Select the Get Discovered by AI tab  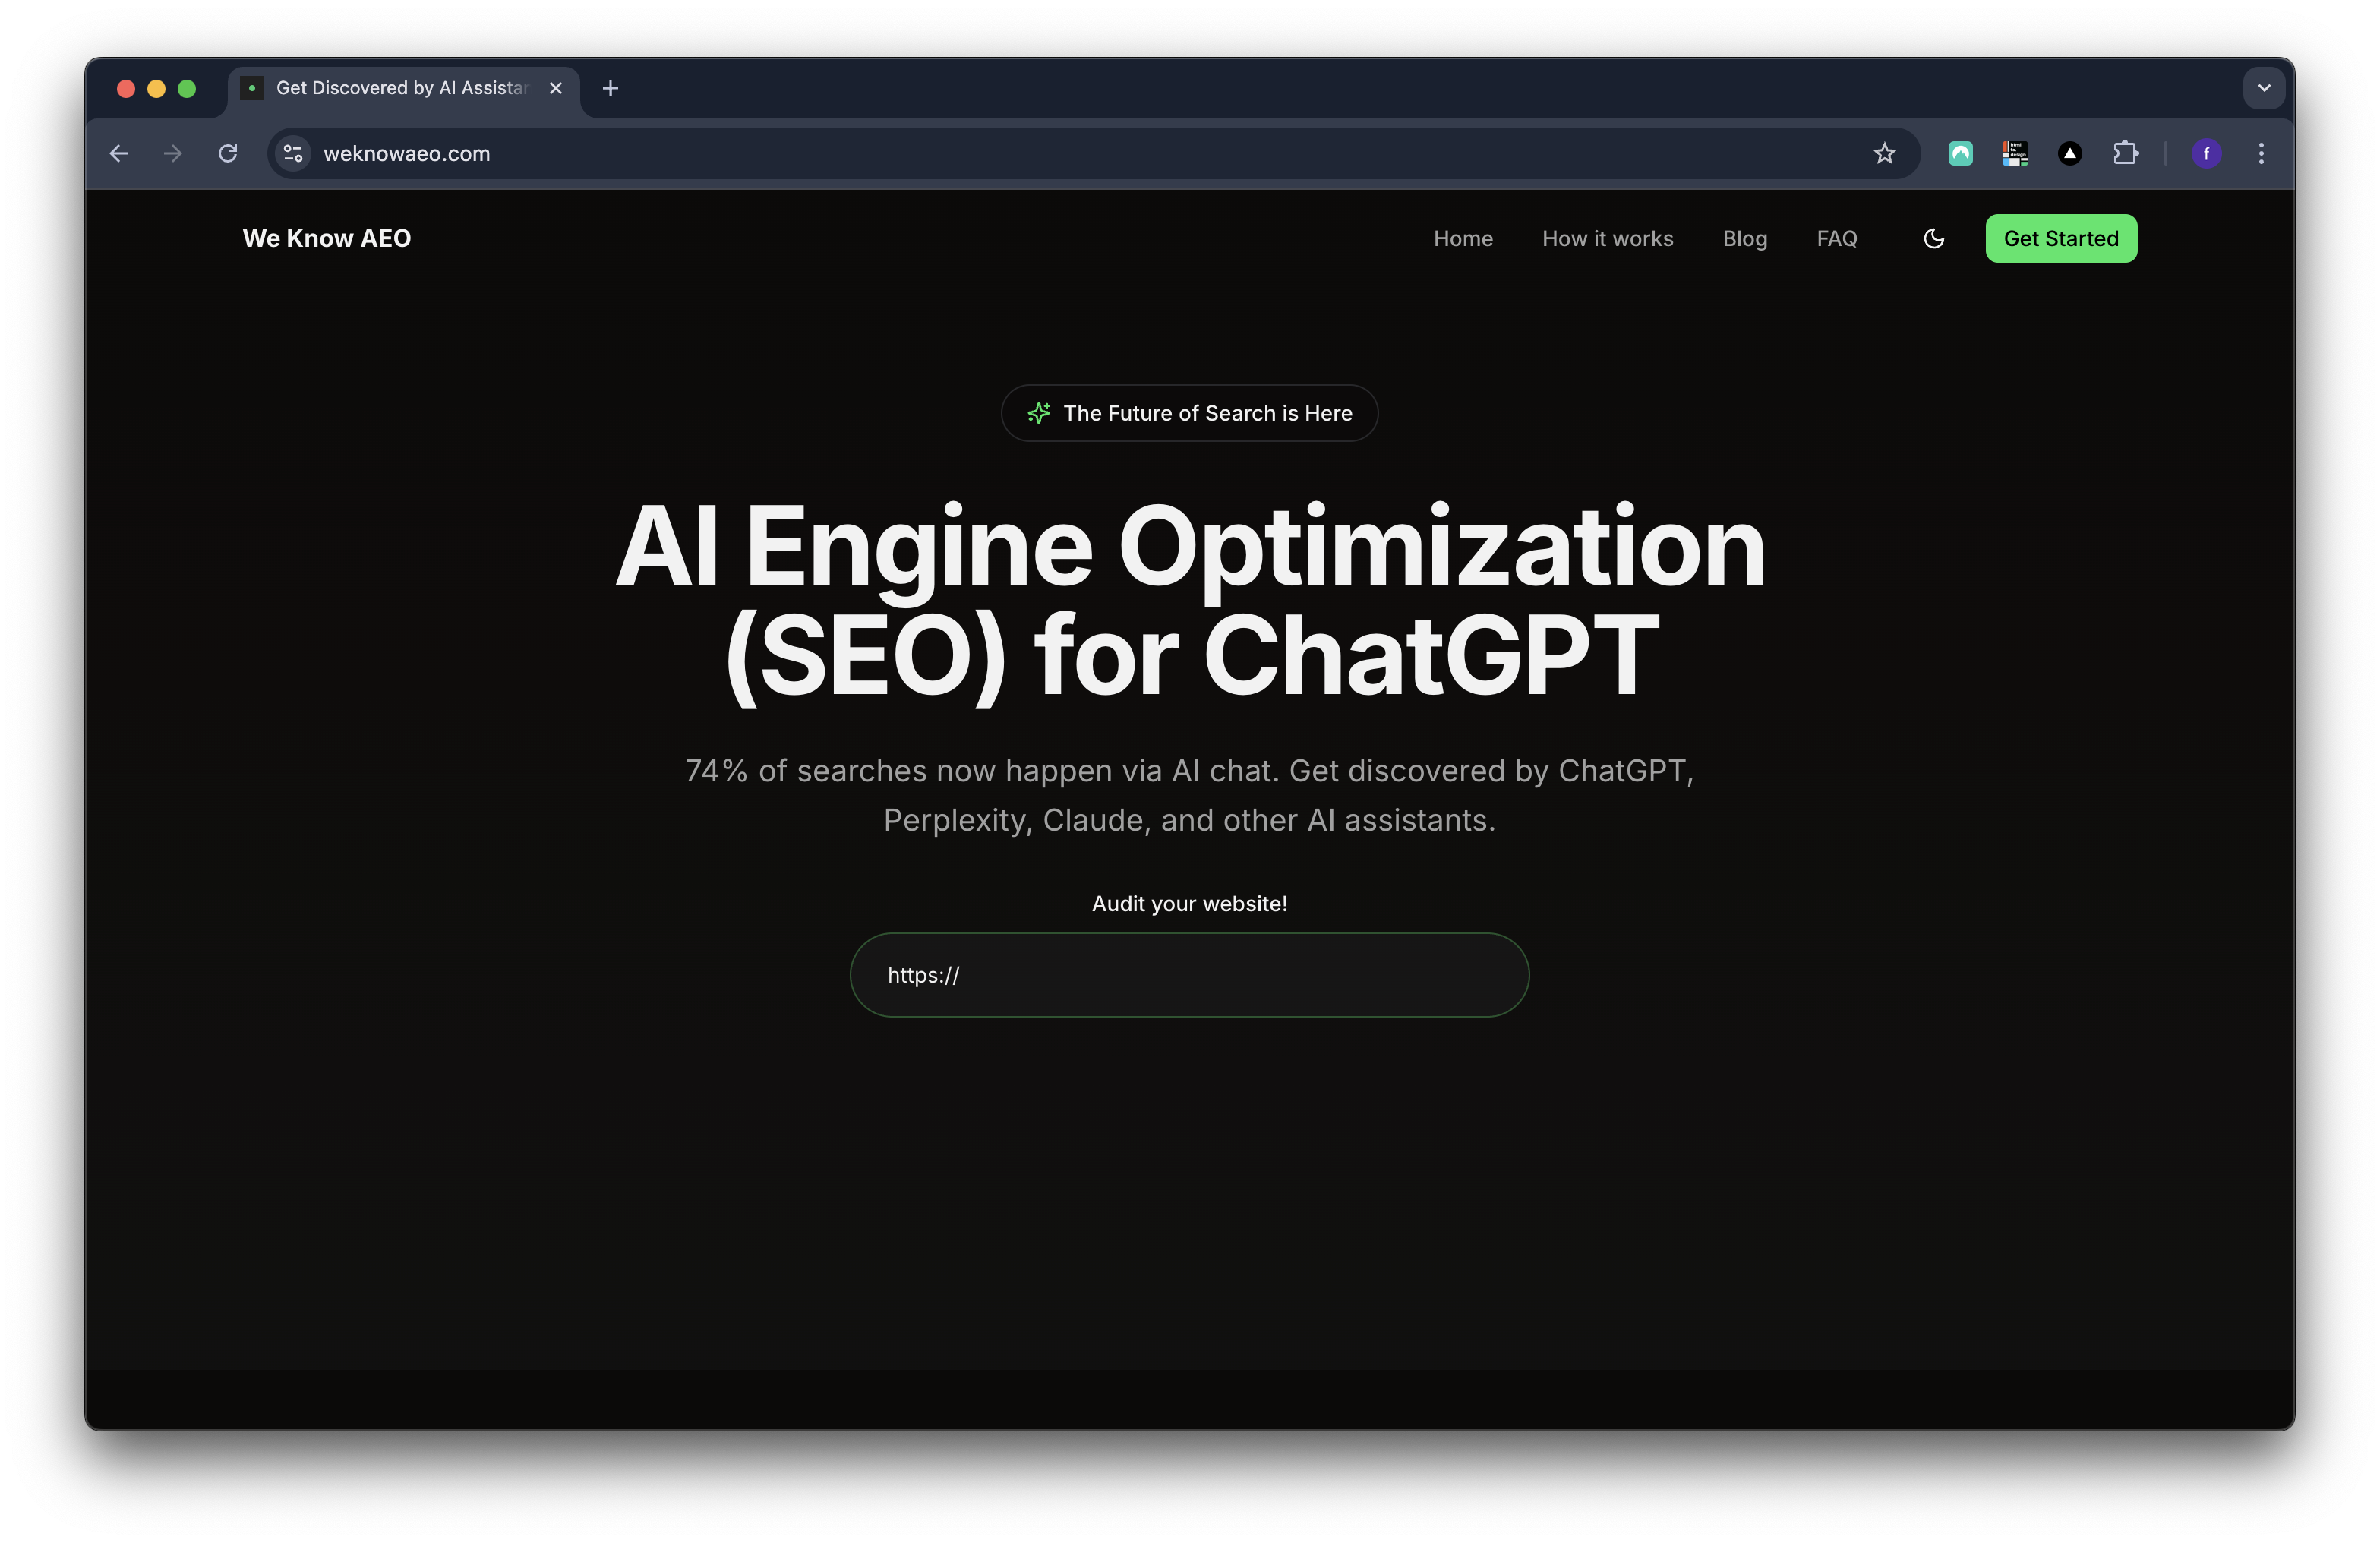click(x=400, y=88)
